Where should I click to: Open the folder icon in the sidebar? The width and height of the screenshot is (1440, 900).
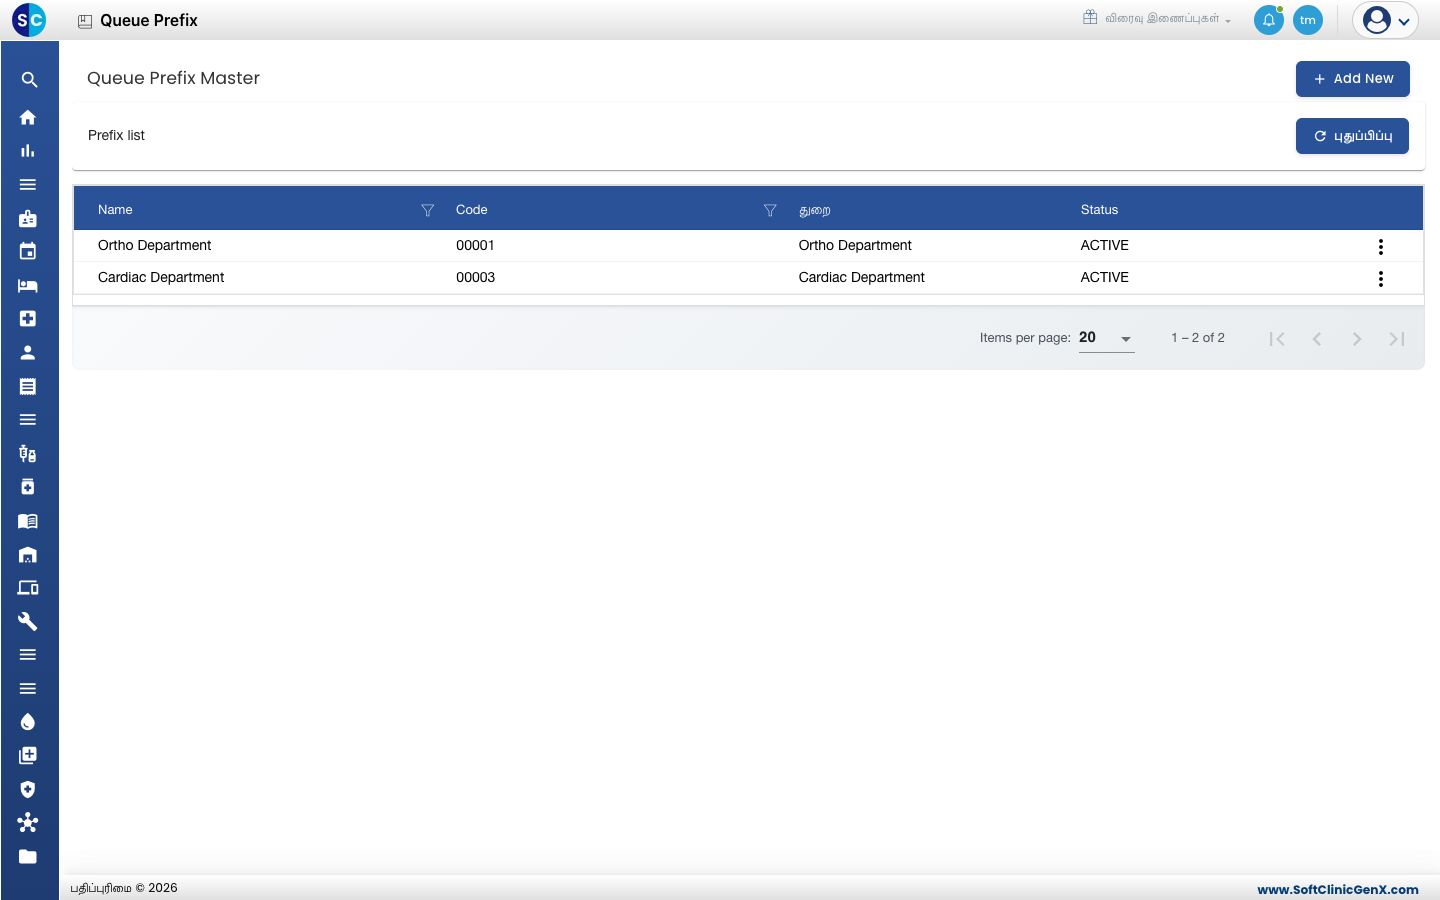[28, 857]
